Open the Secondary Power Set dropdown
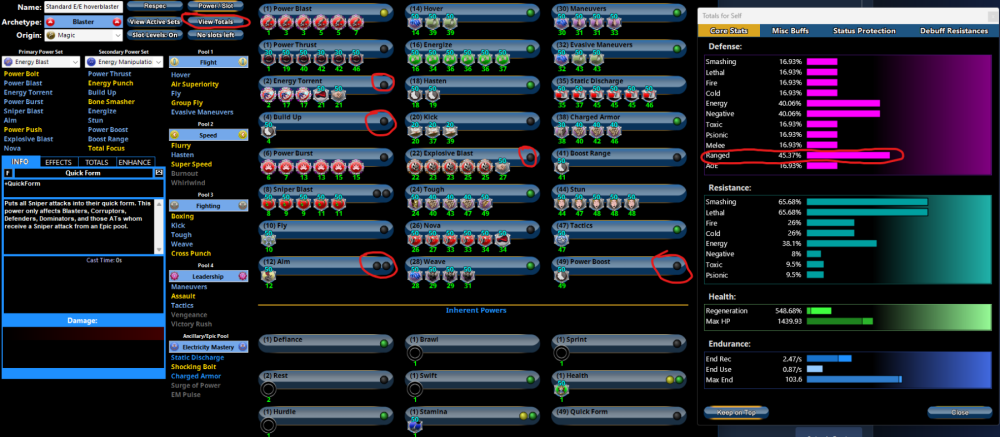Image resolution: width=1000 pixels, height=437 pixels. coord(124,62)
